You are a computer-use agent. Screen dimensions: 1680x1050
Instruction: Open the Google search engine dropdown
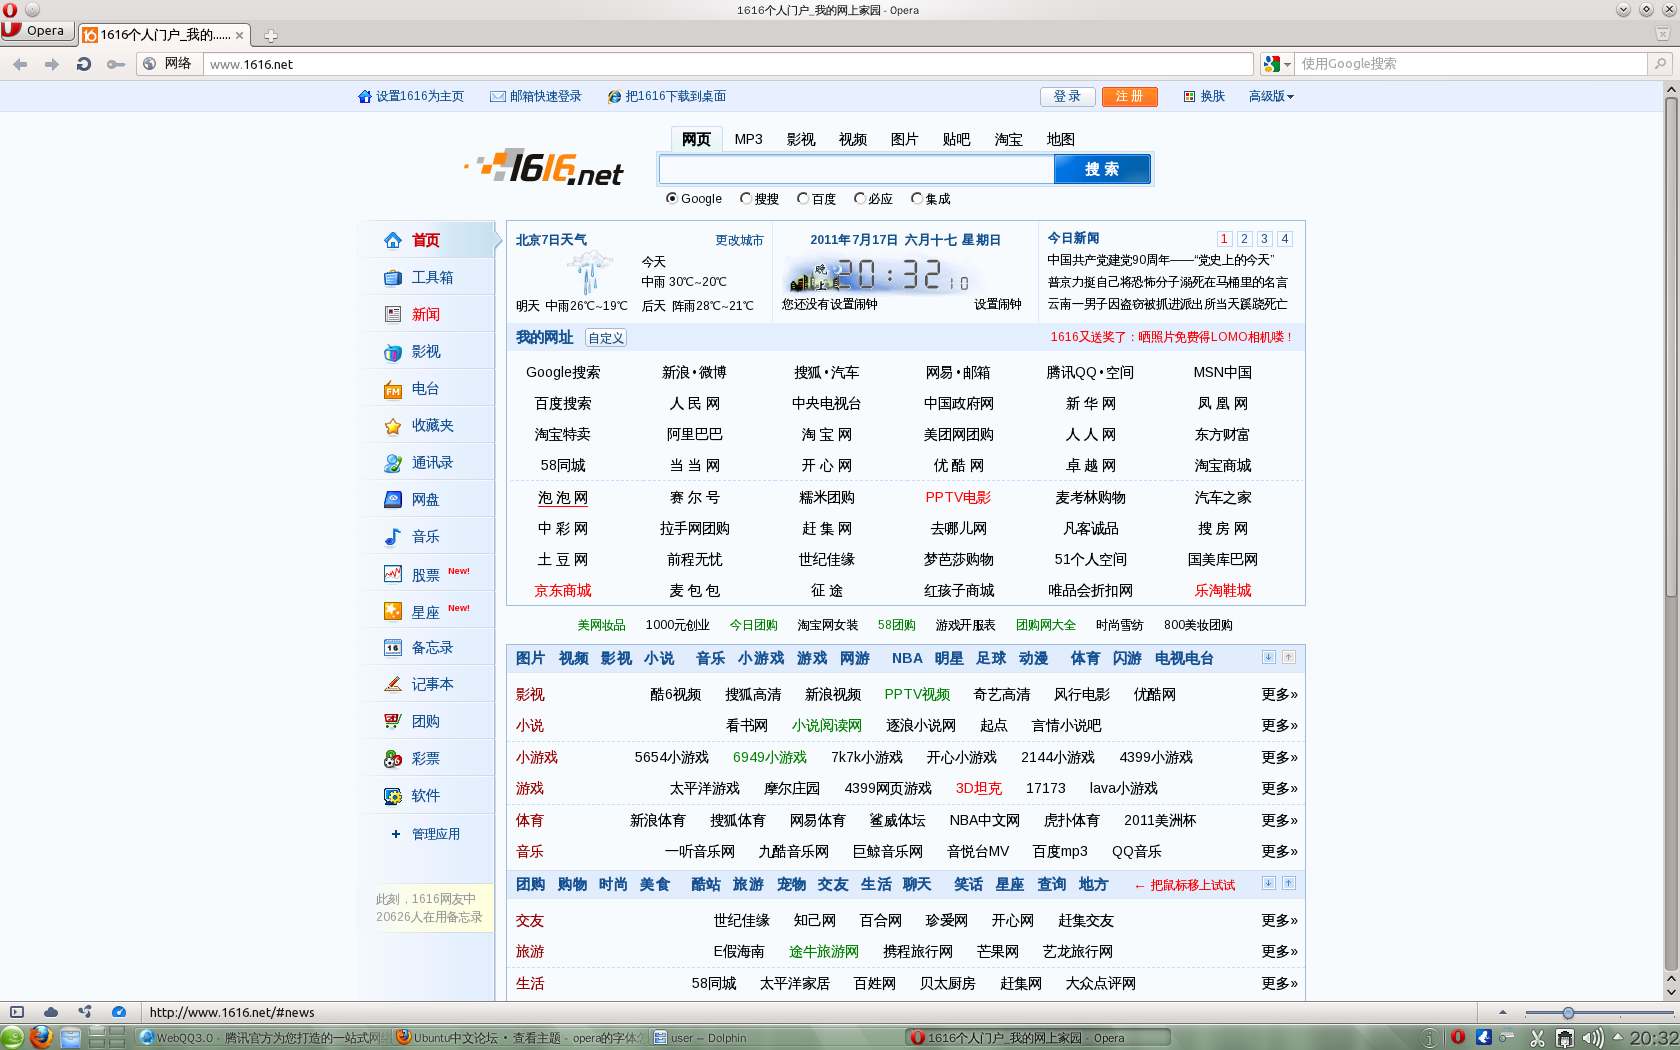[x=1277, y=64]
